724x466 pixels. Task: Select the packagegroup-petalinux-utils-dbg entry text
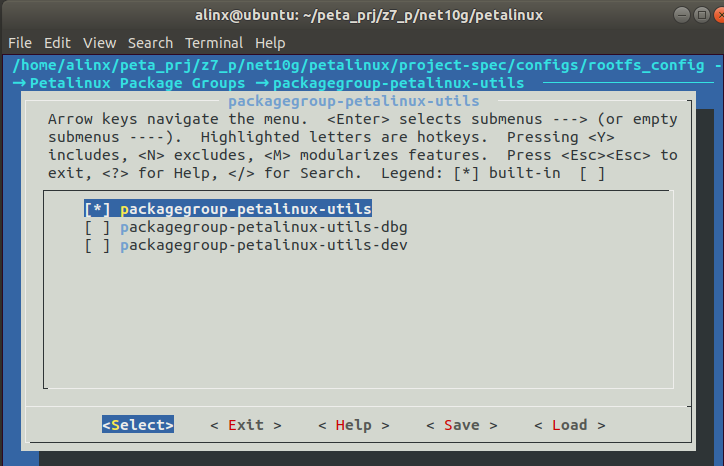coord(264,227)
